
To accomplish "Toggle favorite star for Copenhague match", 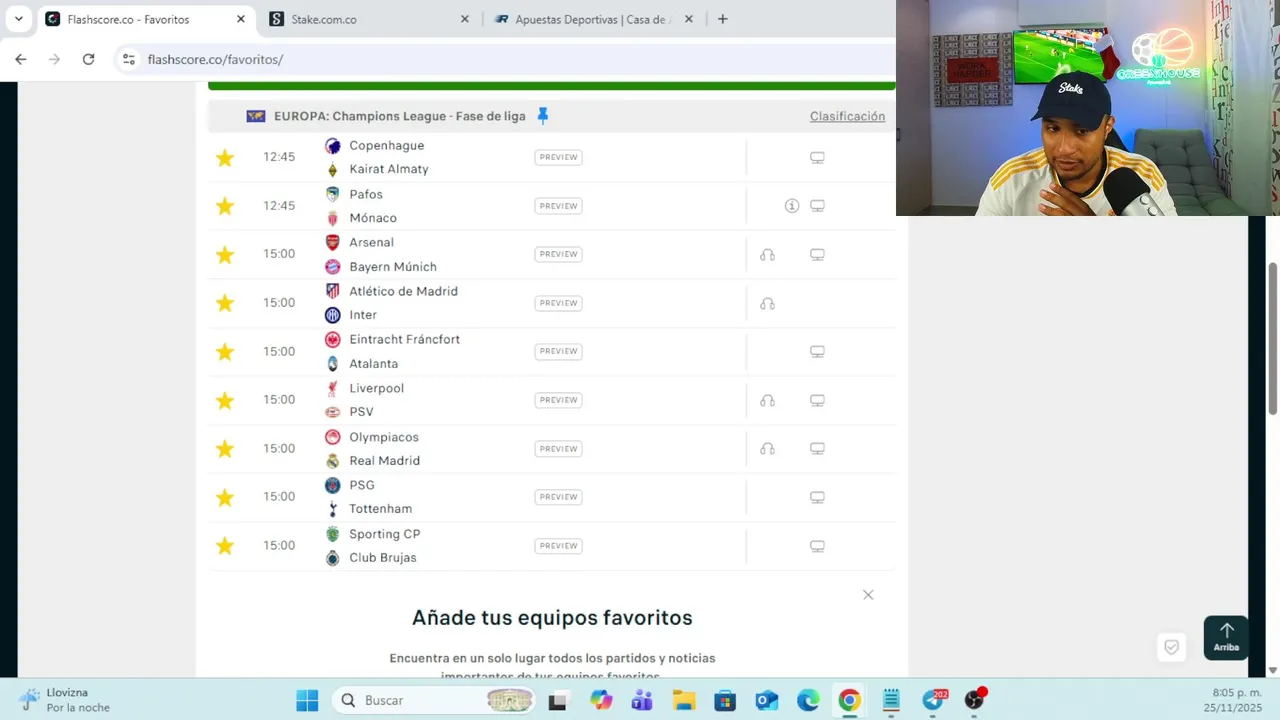I will tap(225, 158).
